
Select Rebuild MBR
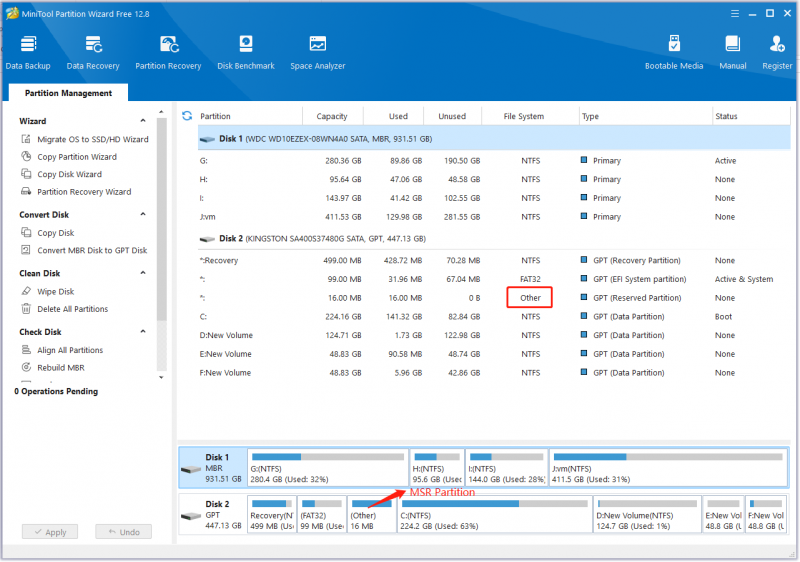tap(53, 367)
